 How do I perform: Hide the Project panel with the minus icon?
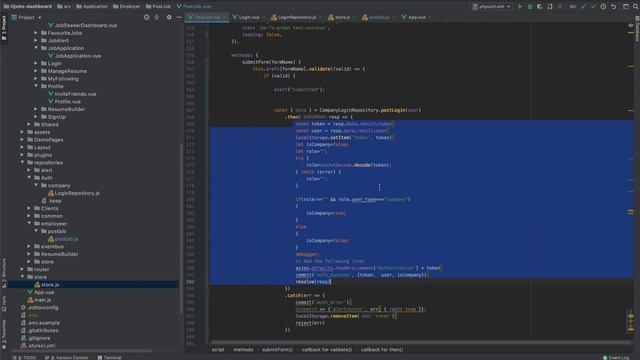[x=179, y=18]
